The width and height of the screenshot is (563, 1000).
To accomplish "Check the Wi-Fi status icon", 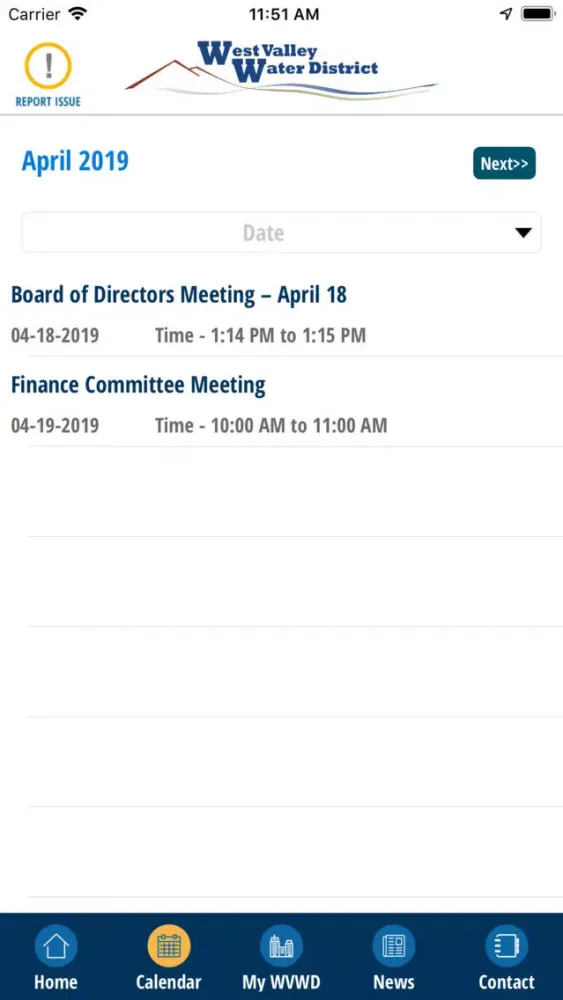I will click(x=78, y=14).
